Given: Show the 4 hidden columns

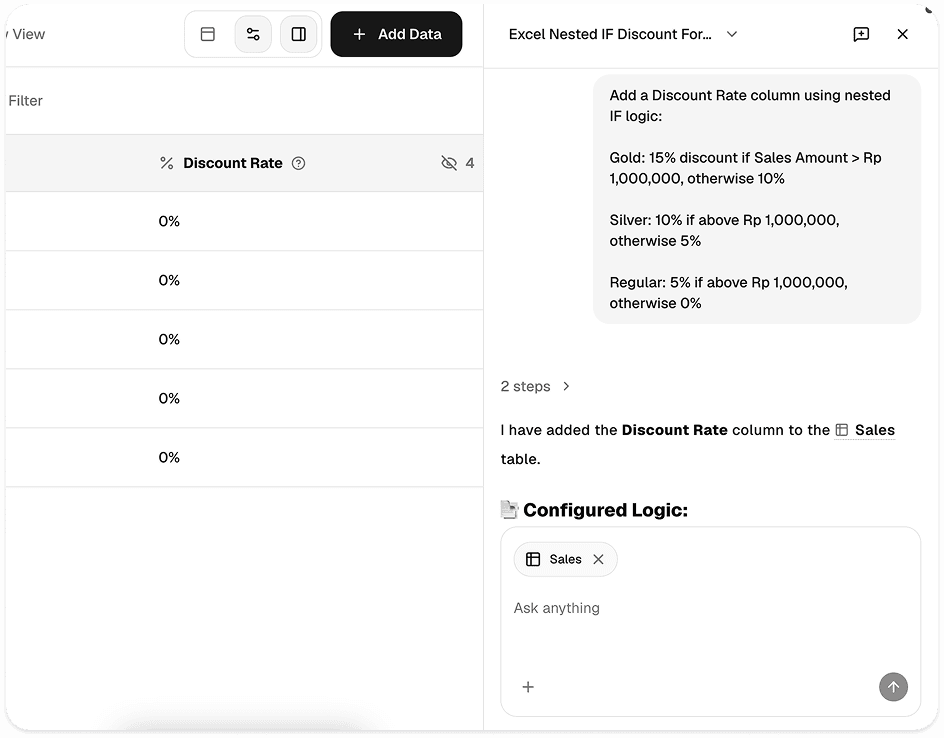Looking at the screenshot, I should [458, 163].
